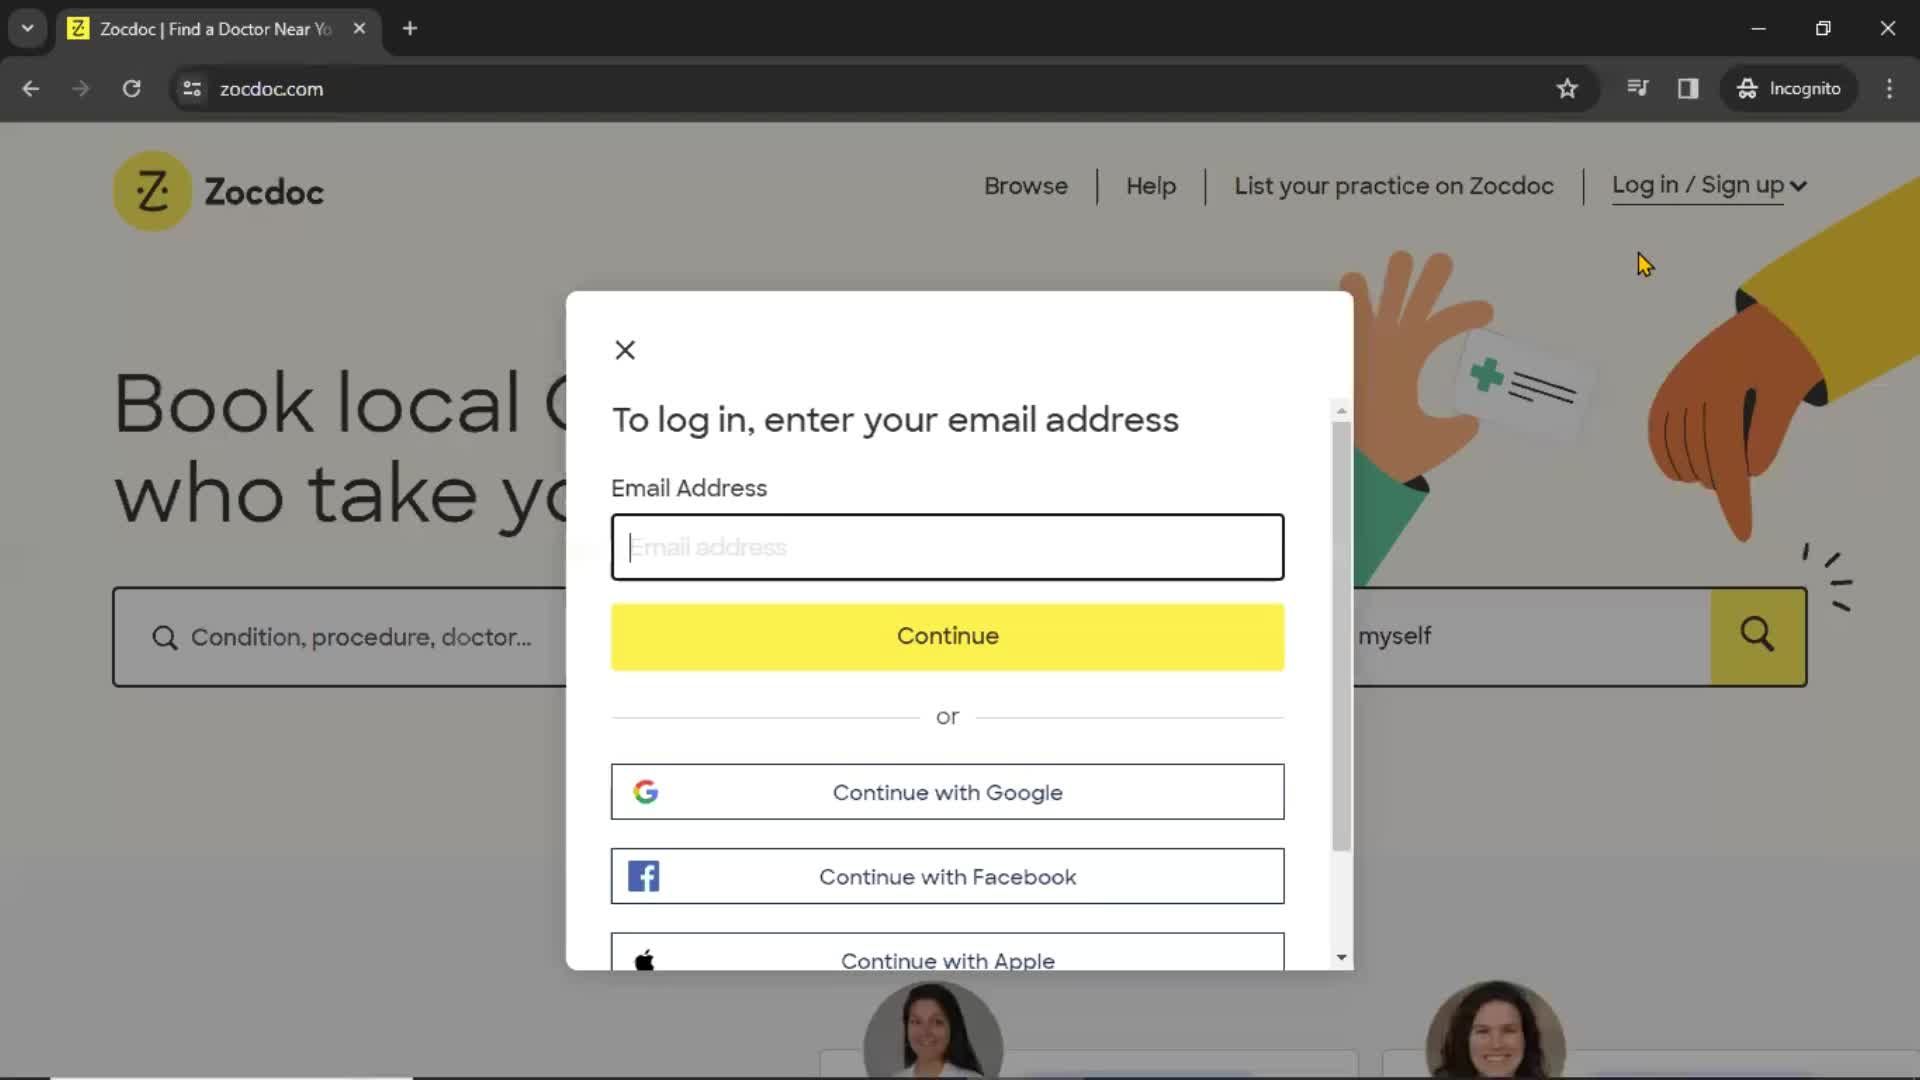Select the Help menu item
Viewport: 1920px width, 1080px height.
point(1150,185)
